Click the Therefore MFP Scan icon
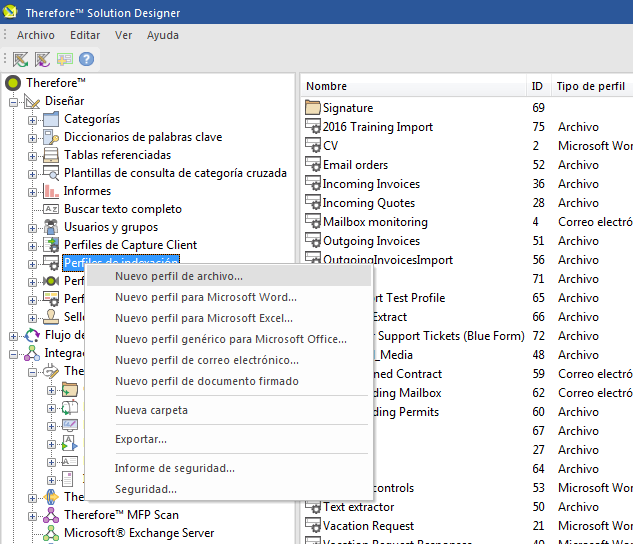Screen dimensions: 633x544 point(51,515)
